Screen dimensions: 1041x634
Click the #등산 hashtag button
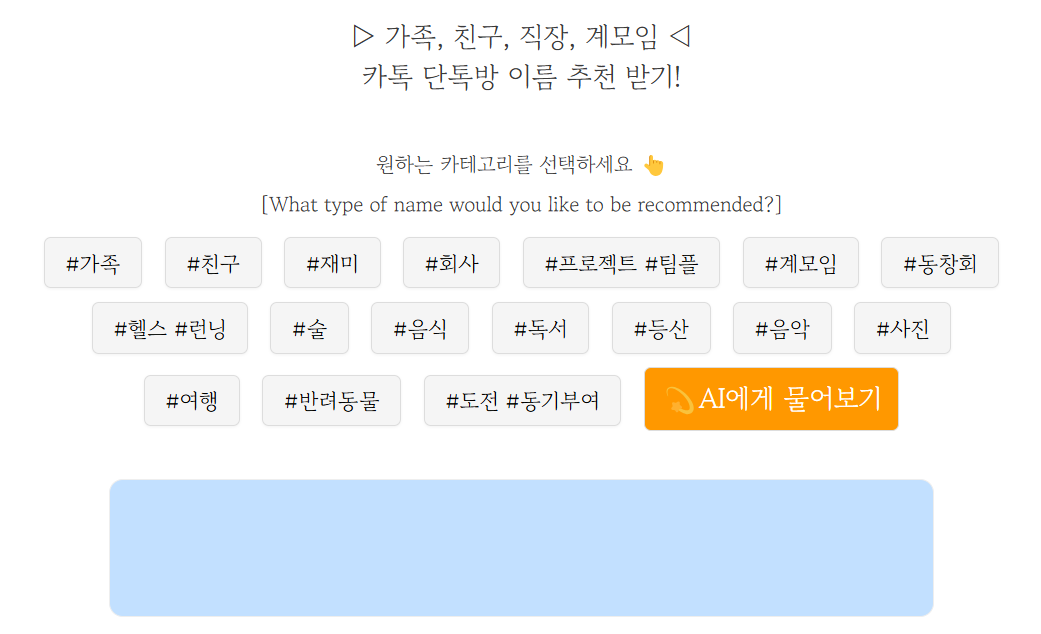[660, 327]
